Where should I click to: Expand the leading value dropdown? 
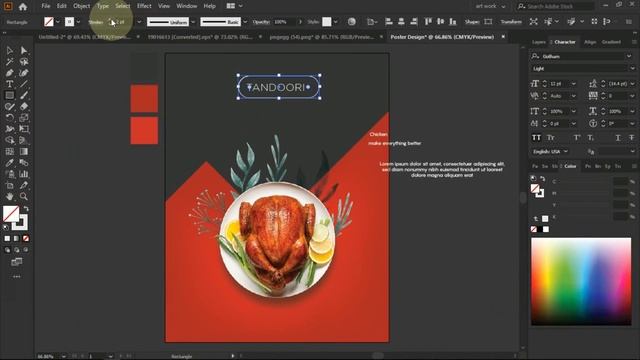coord(632,84)
